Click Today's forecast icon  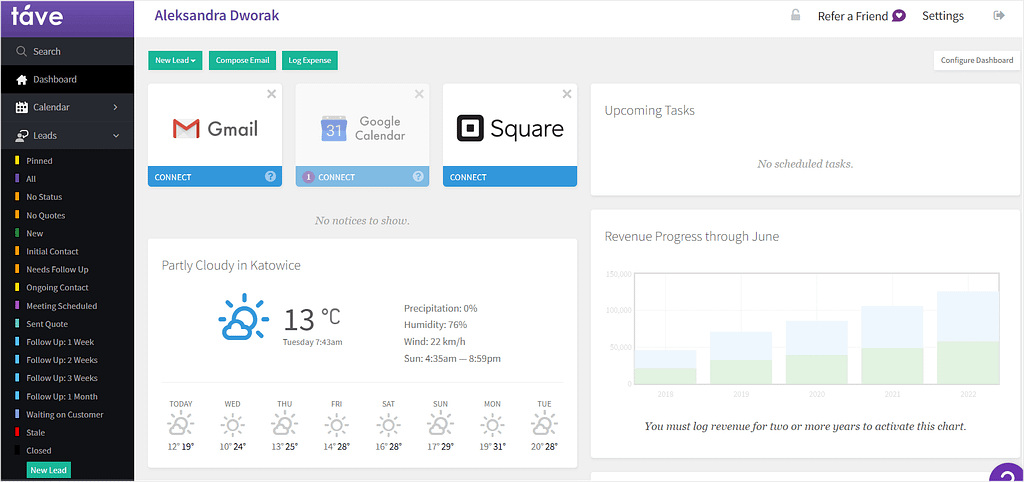point(181,426)
